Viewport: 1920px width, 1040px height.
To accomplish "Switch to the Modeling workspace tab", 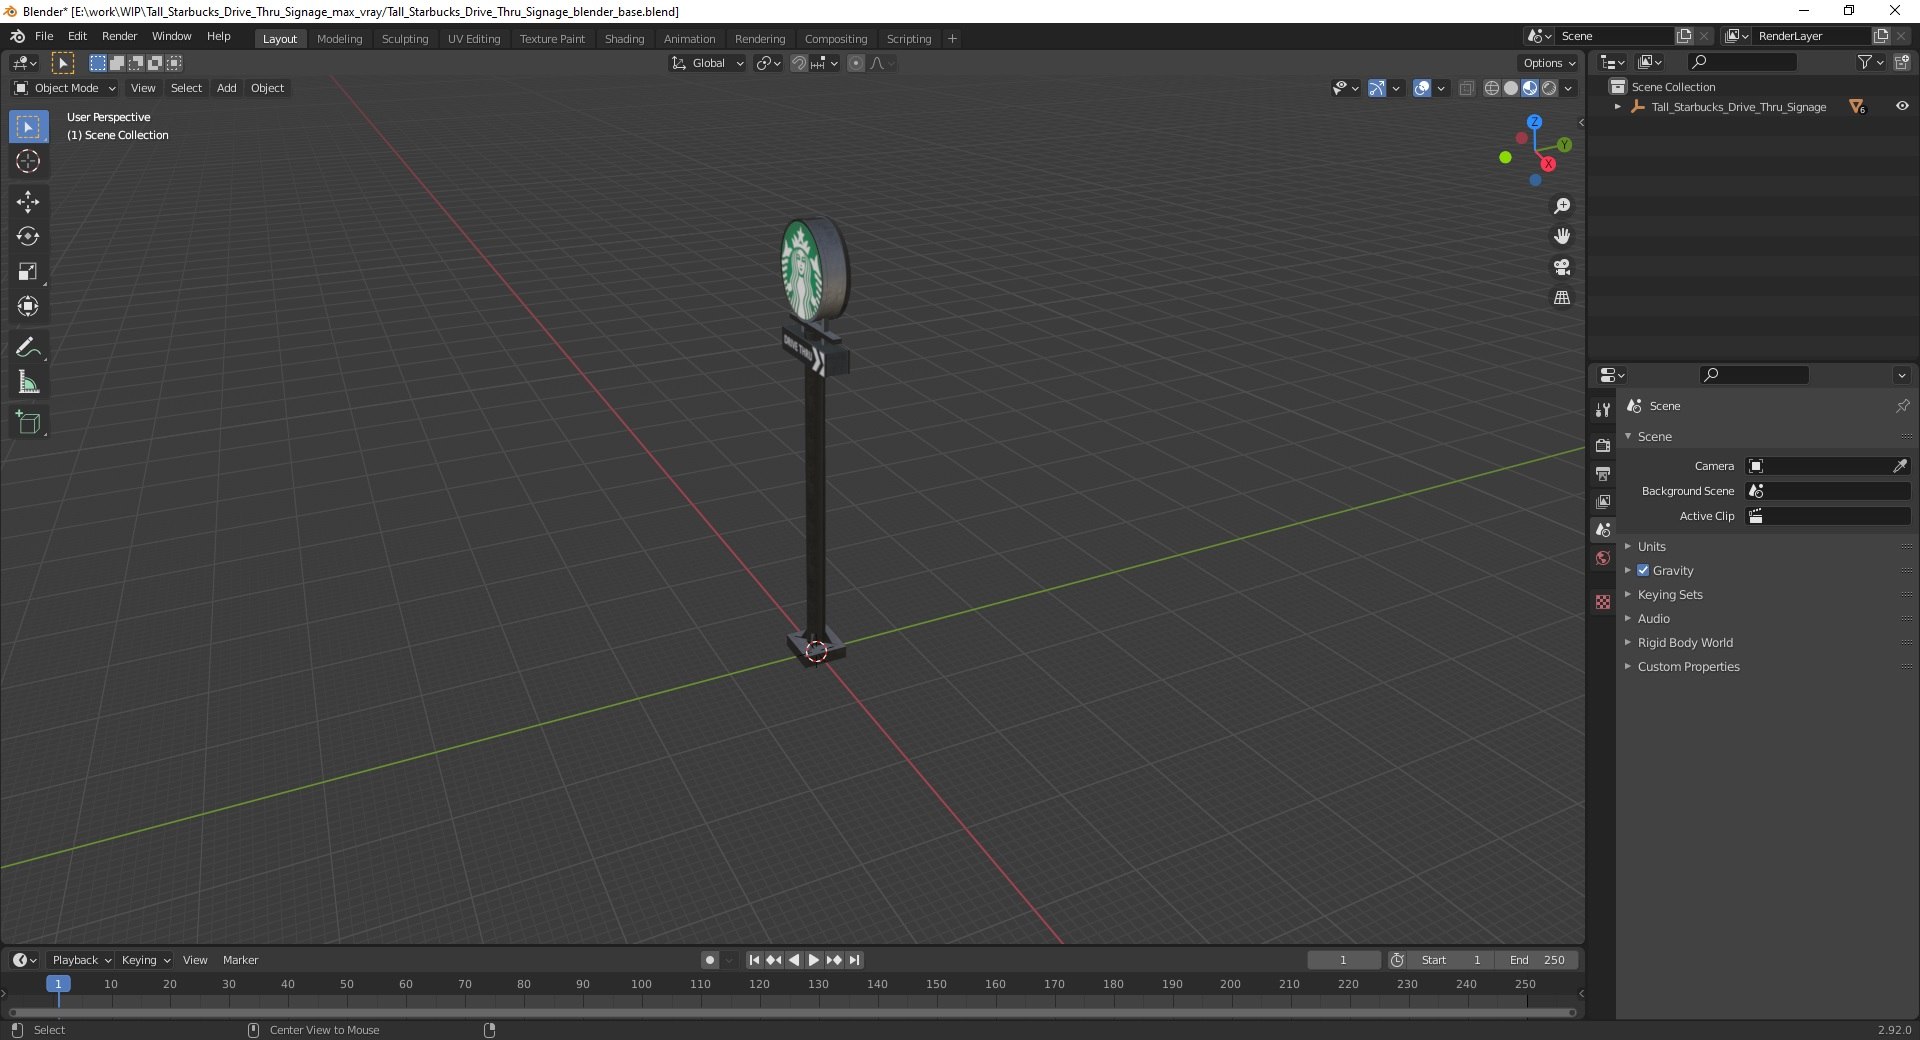I will tap(339, 39).
